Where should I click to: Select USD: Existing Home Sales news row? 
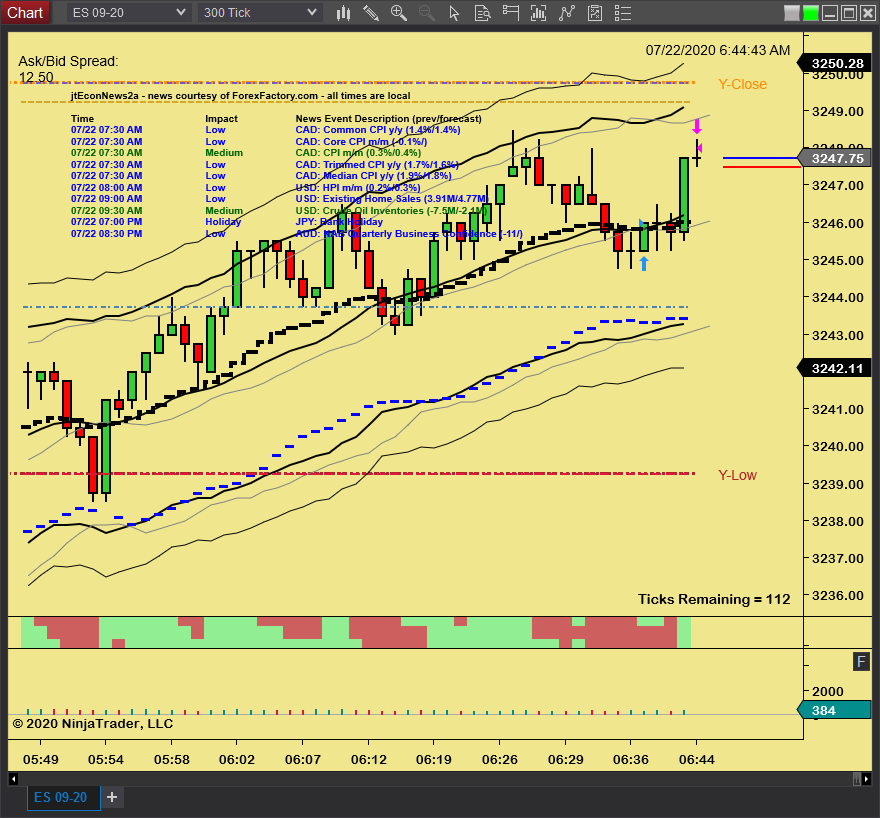click(279, 199)
